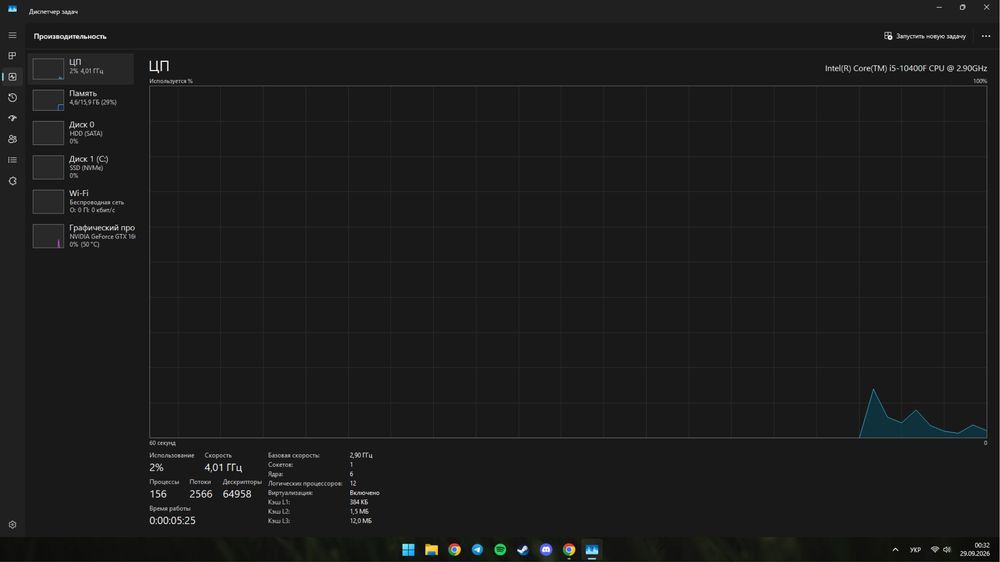Viewport: 1000px width, 562px height.
Task: Click base speed value 2,90 ГГц
Action: (361, 455)
